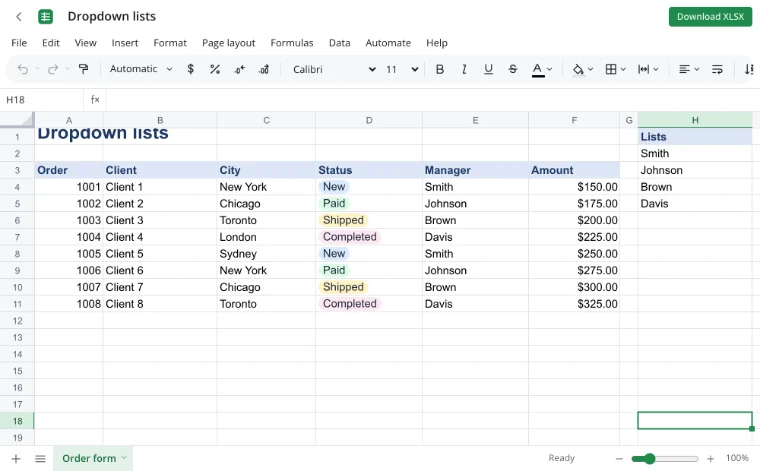Zoom out with the minus button

(x=619, y=458)
